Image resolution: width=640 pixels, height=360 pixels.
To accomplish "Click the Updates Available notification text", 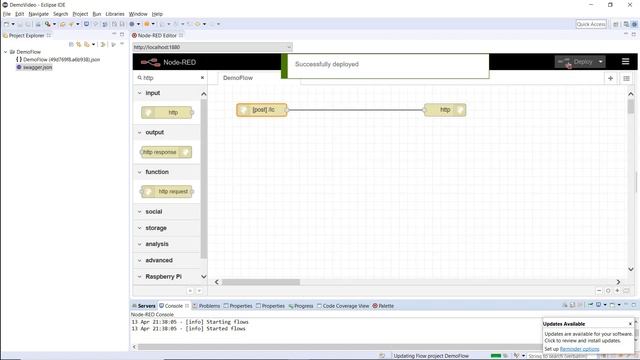I will 588,337.
